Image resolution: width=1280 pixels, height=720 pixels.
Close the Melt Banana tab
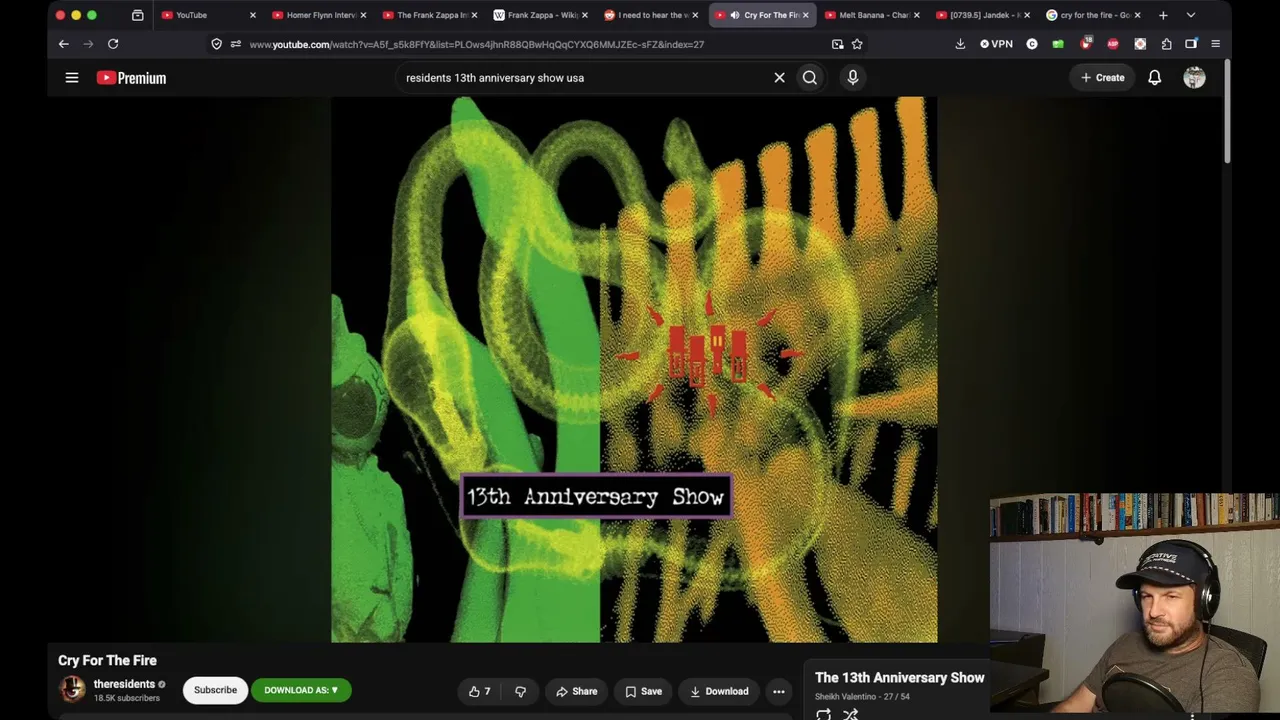tap(916, 15)
